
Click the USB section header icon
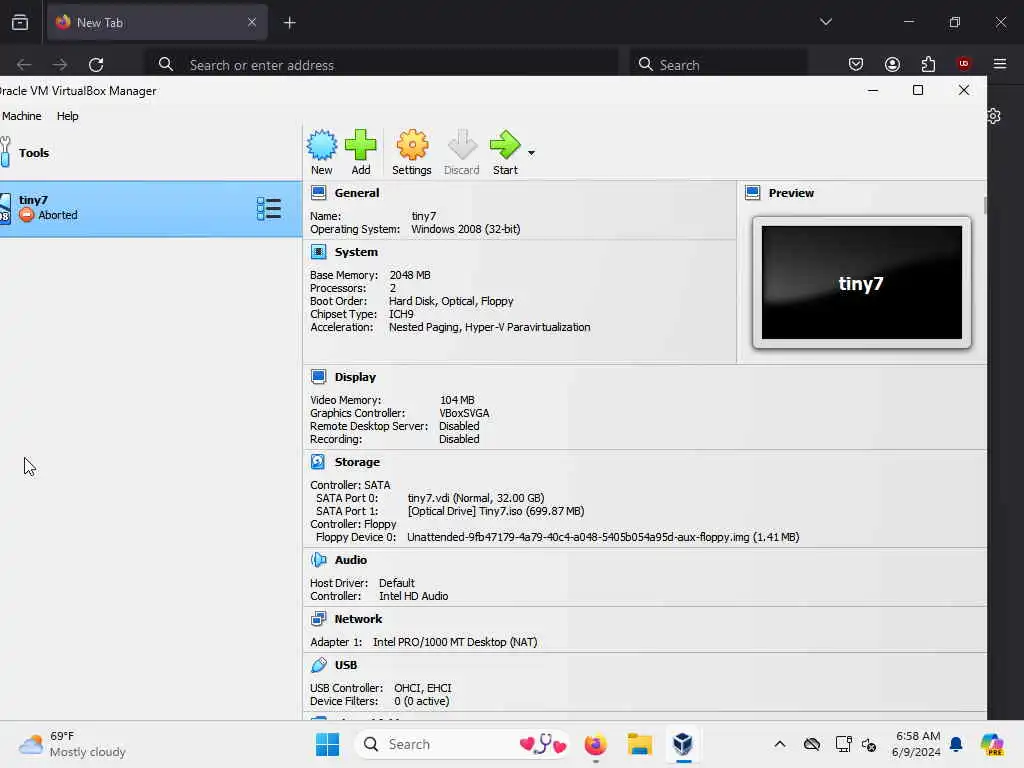[x=318, y=665]
